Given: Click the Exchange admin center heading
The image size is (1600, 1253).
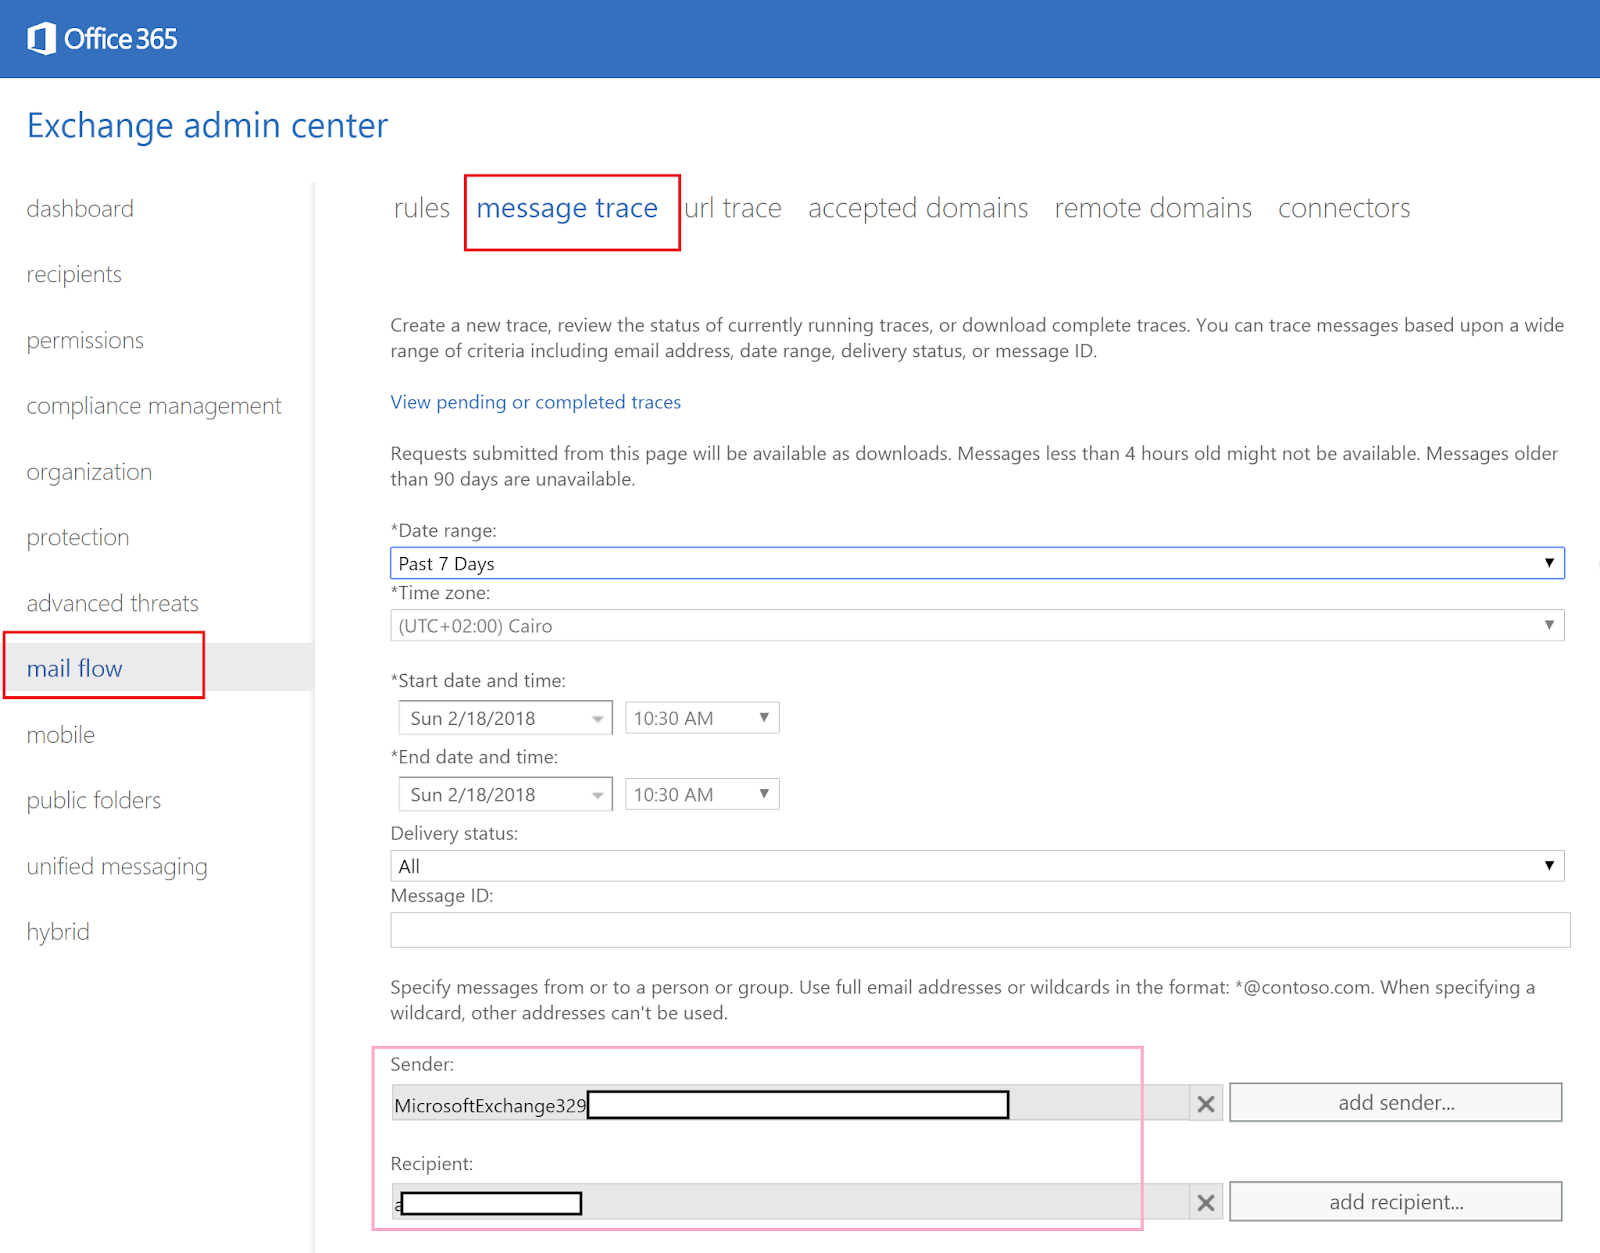Looking at the screenshot, I should point(207,126).
